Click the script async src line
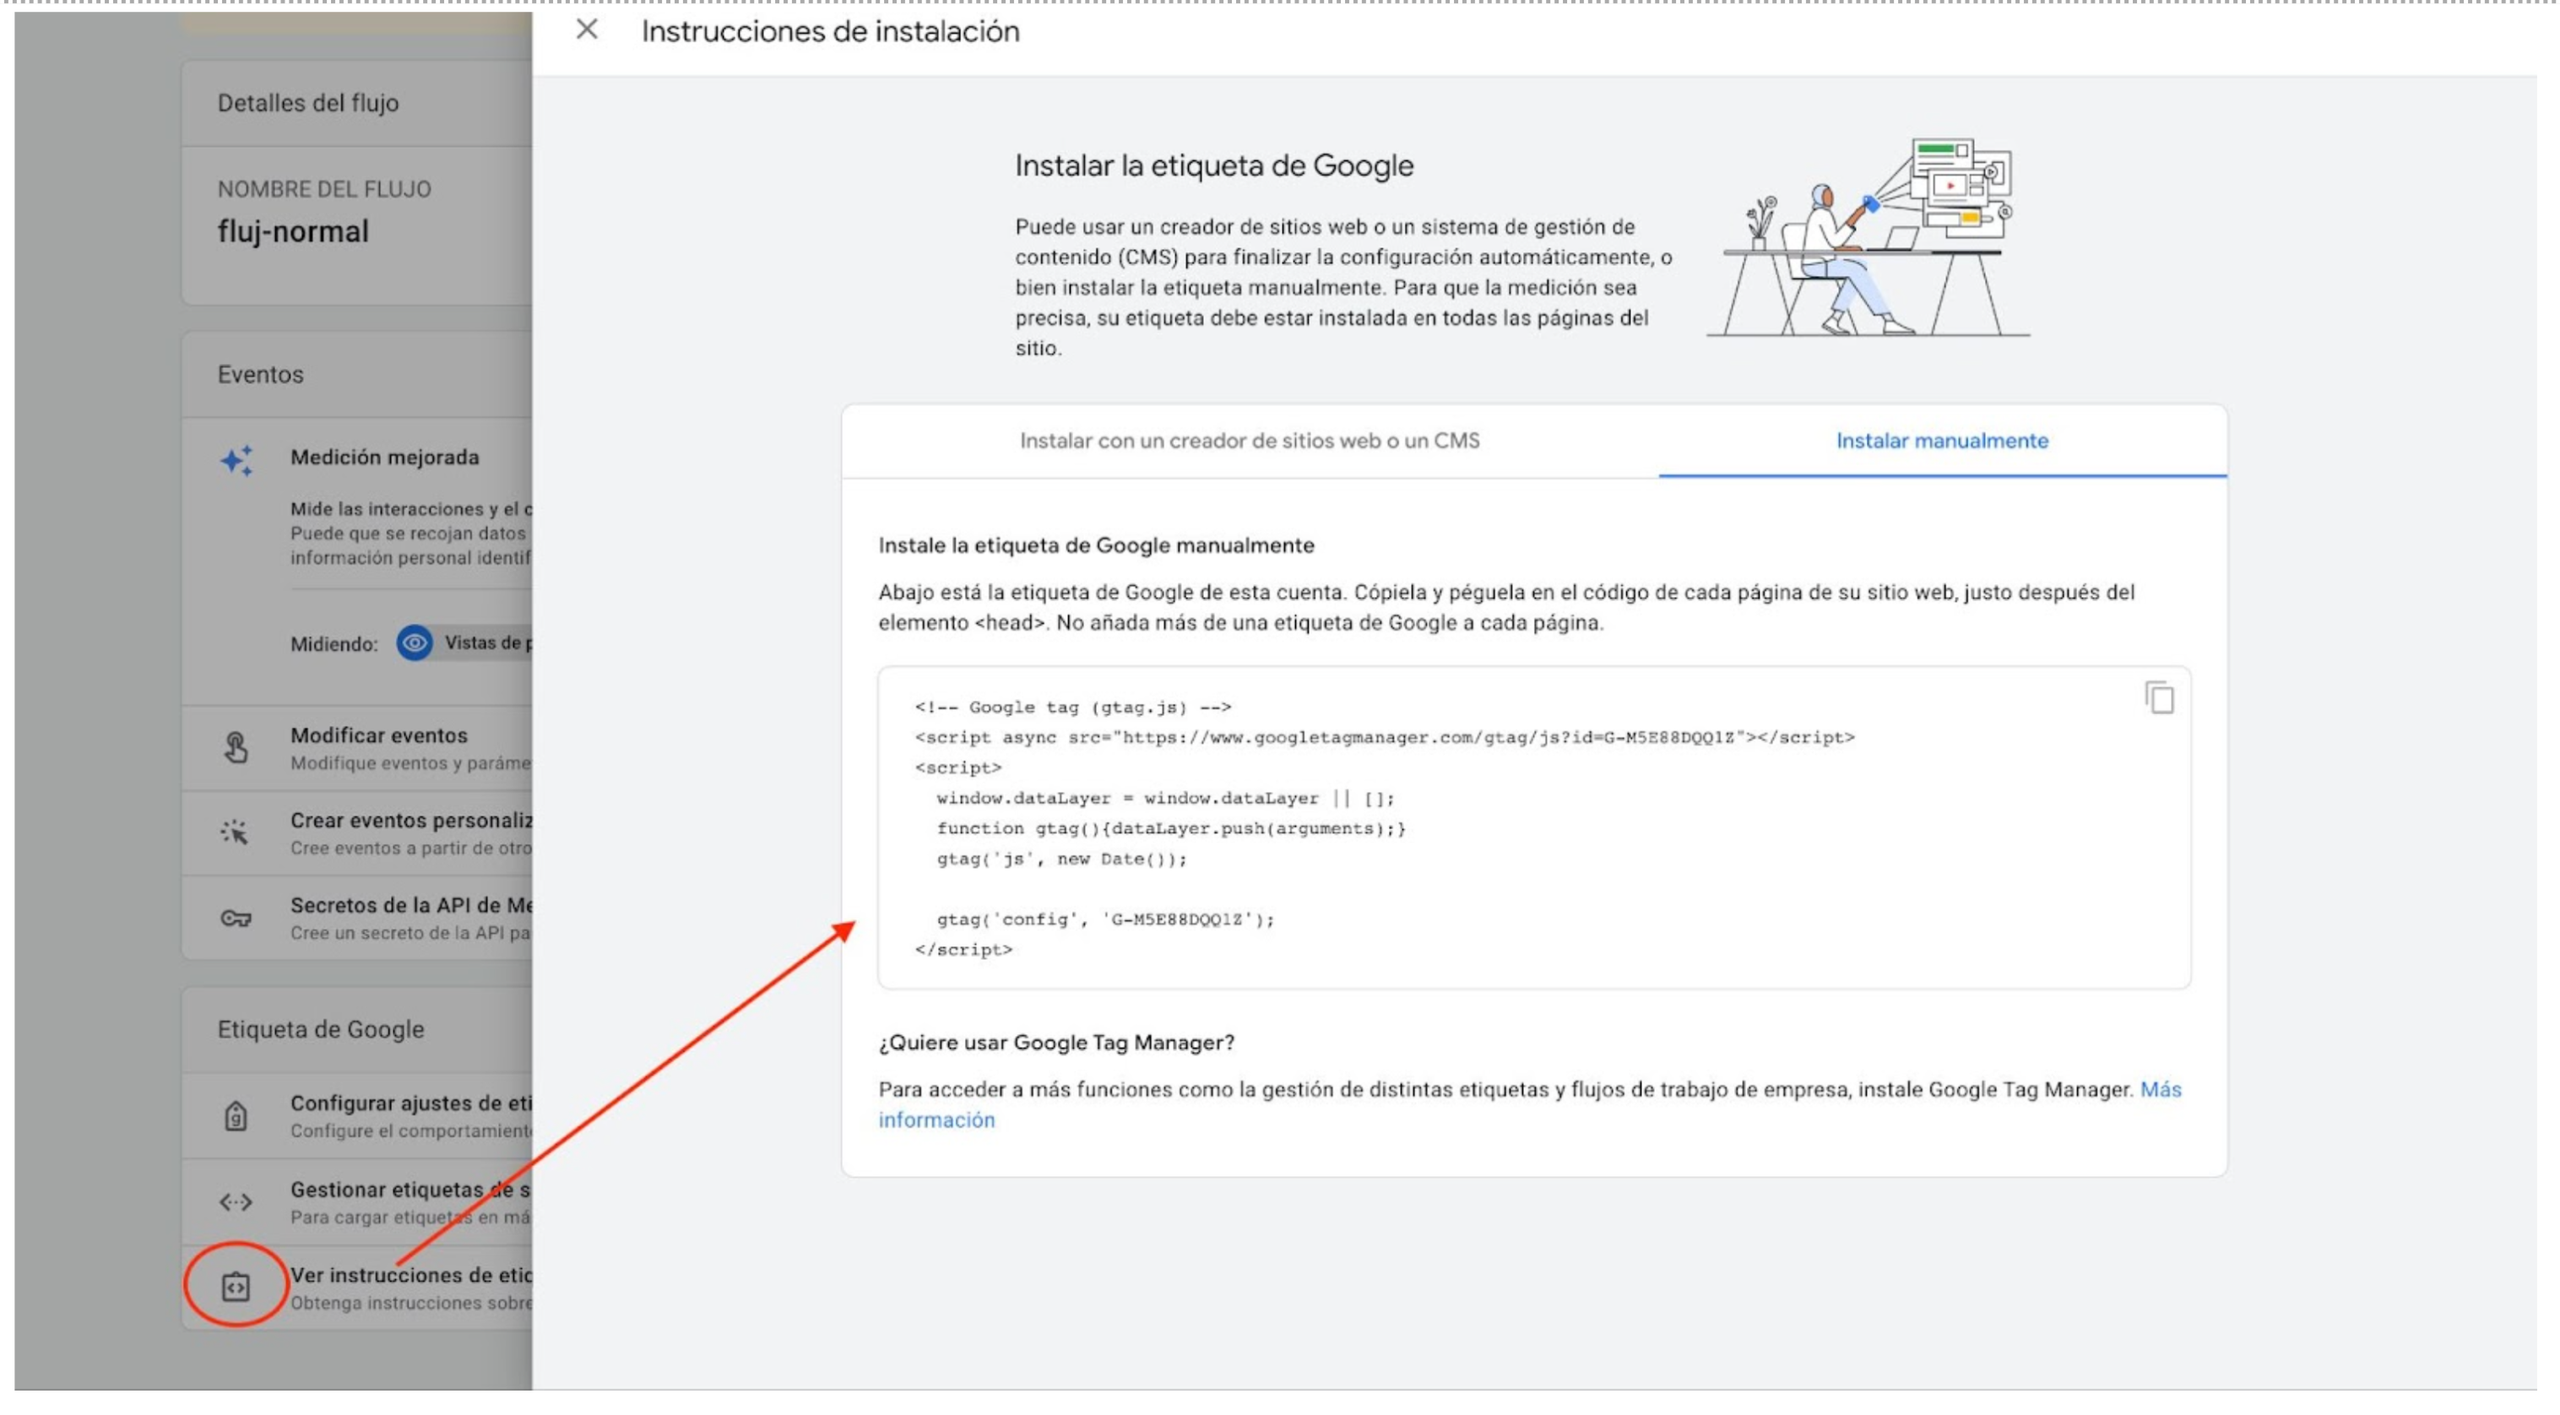The height and width of the screenshot is (1415, 2560). (x=1384, y=737)
